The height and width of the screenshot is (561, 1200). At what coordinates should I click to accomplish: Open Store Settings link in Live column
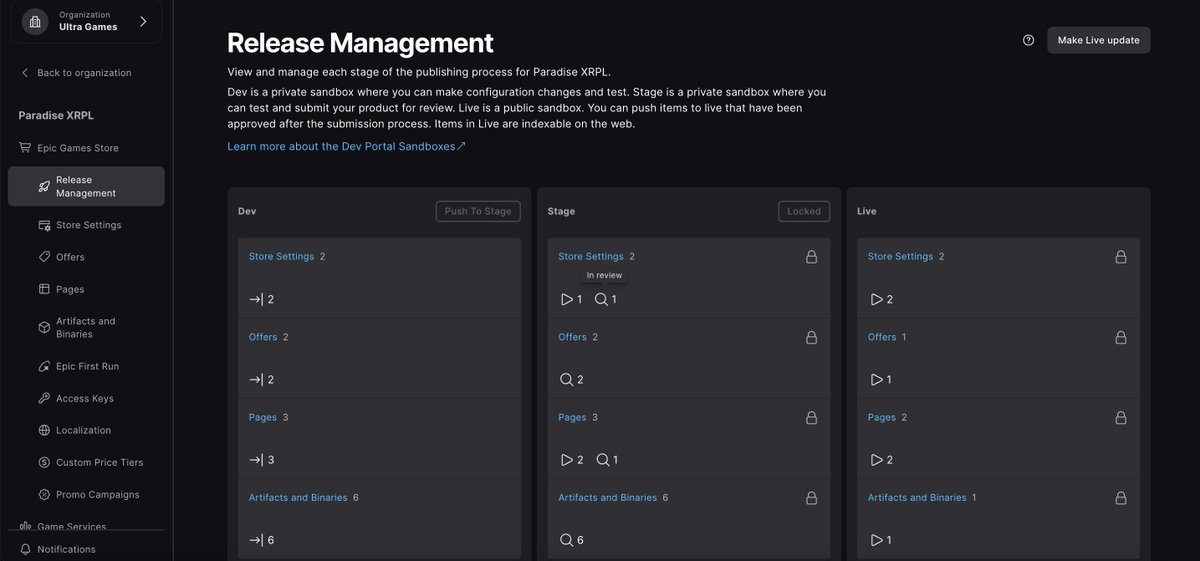(x=900, y=256)
